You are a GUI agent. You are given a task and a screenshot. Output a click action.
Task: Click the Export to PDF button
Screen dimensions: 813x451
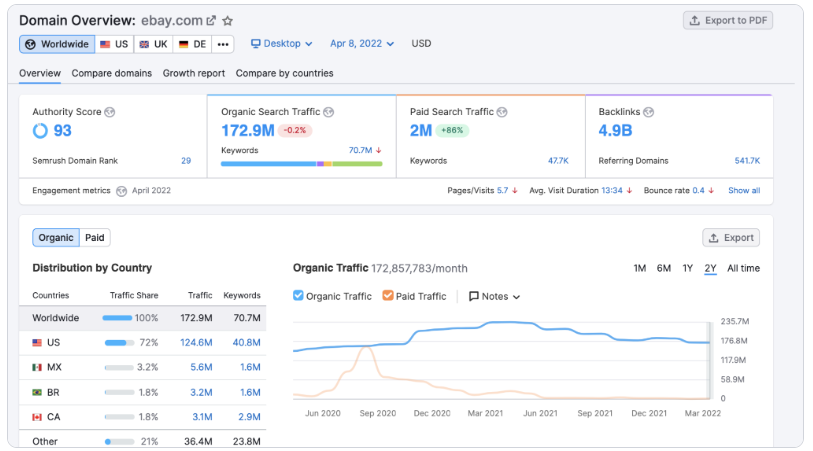(728, 20)
